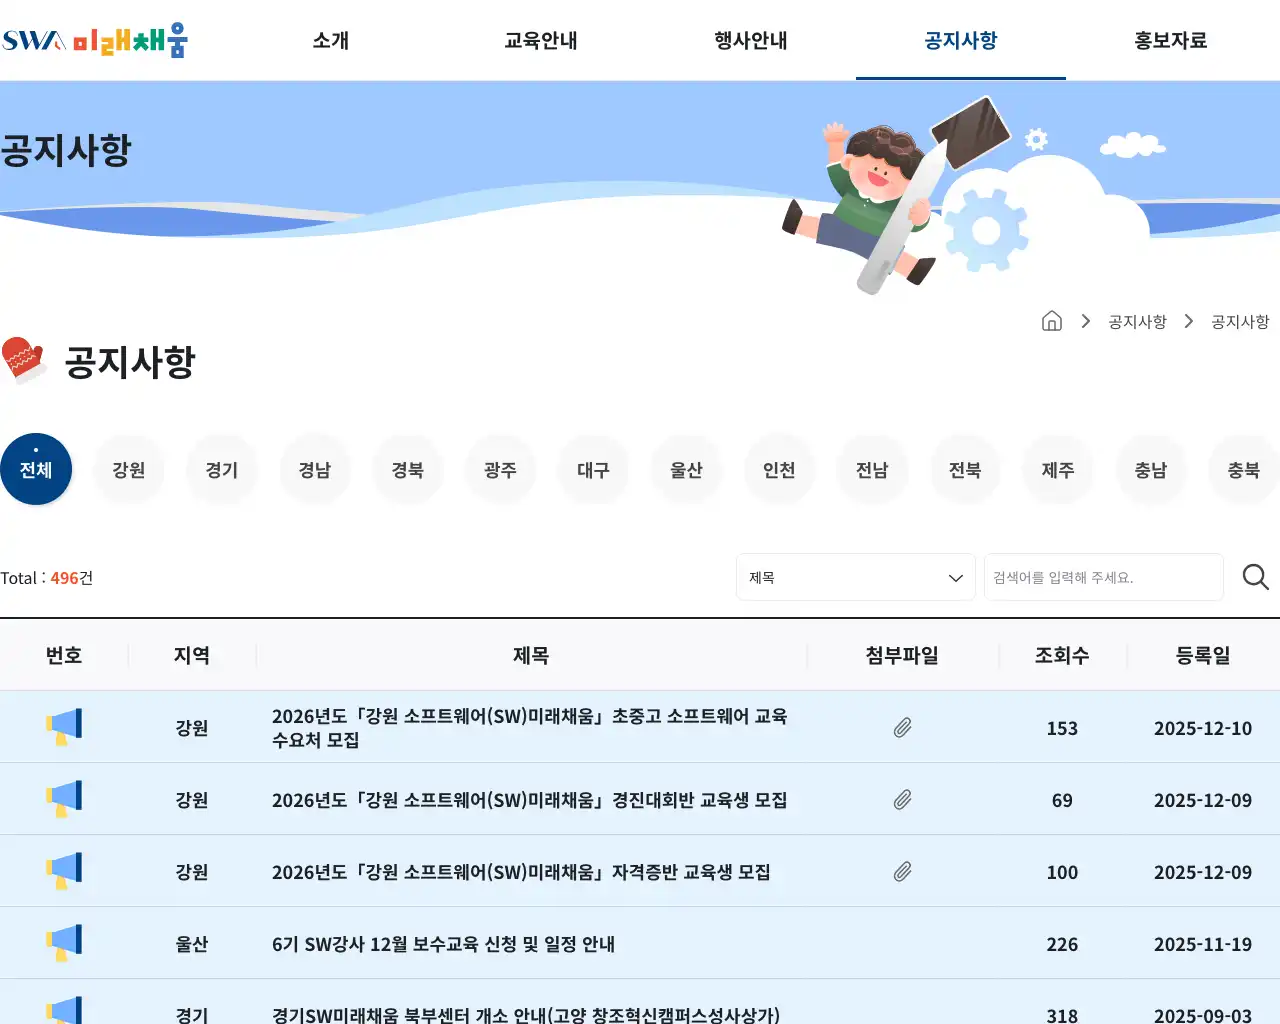Select the 전체 region filter
This screenshot has height=1024, width=1280.
pyautogui.click(x=36, y=468)
